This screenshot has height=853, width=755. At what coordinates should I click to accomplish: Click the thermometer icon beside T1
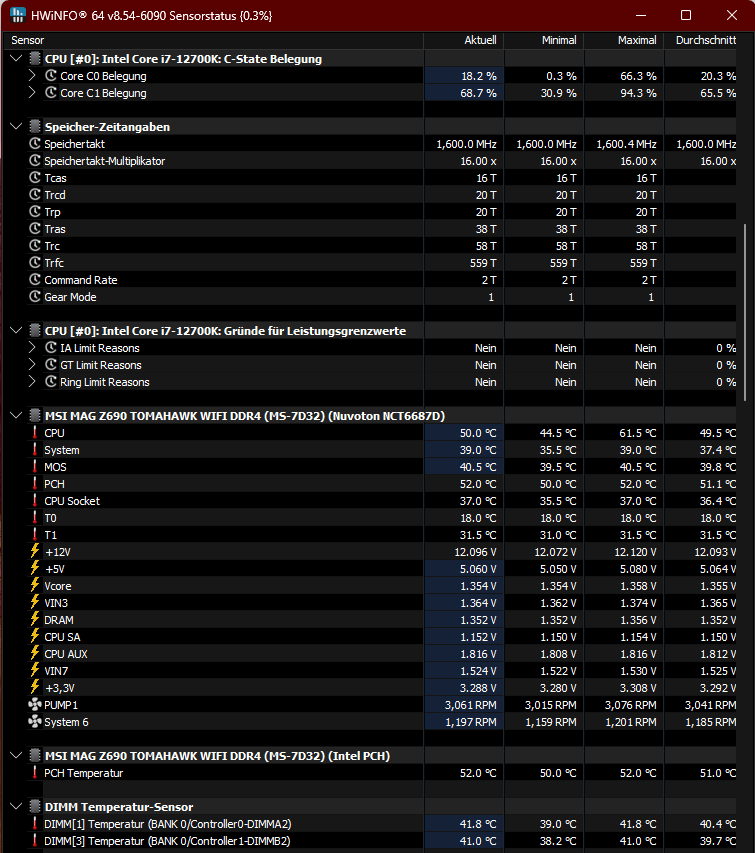[x=35, y=535]
